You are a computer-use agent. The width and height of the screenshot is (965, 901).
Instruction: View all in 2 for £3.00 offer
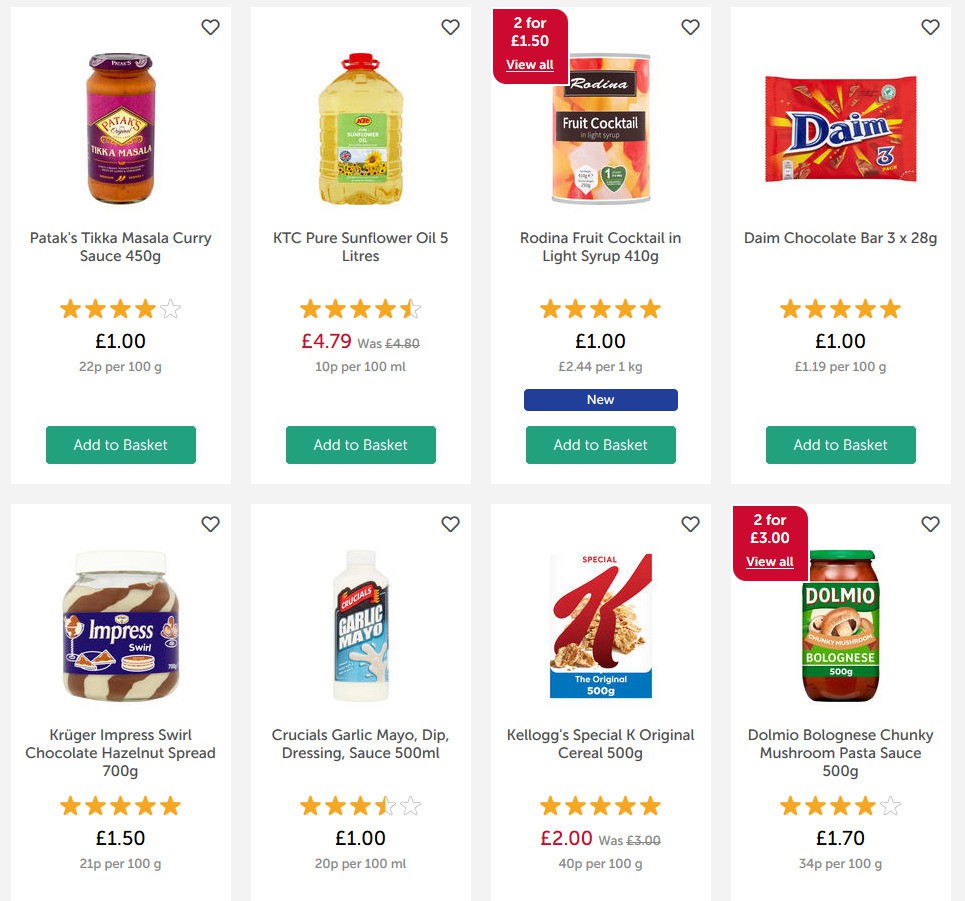tap(769, 562)
